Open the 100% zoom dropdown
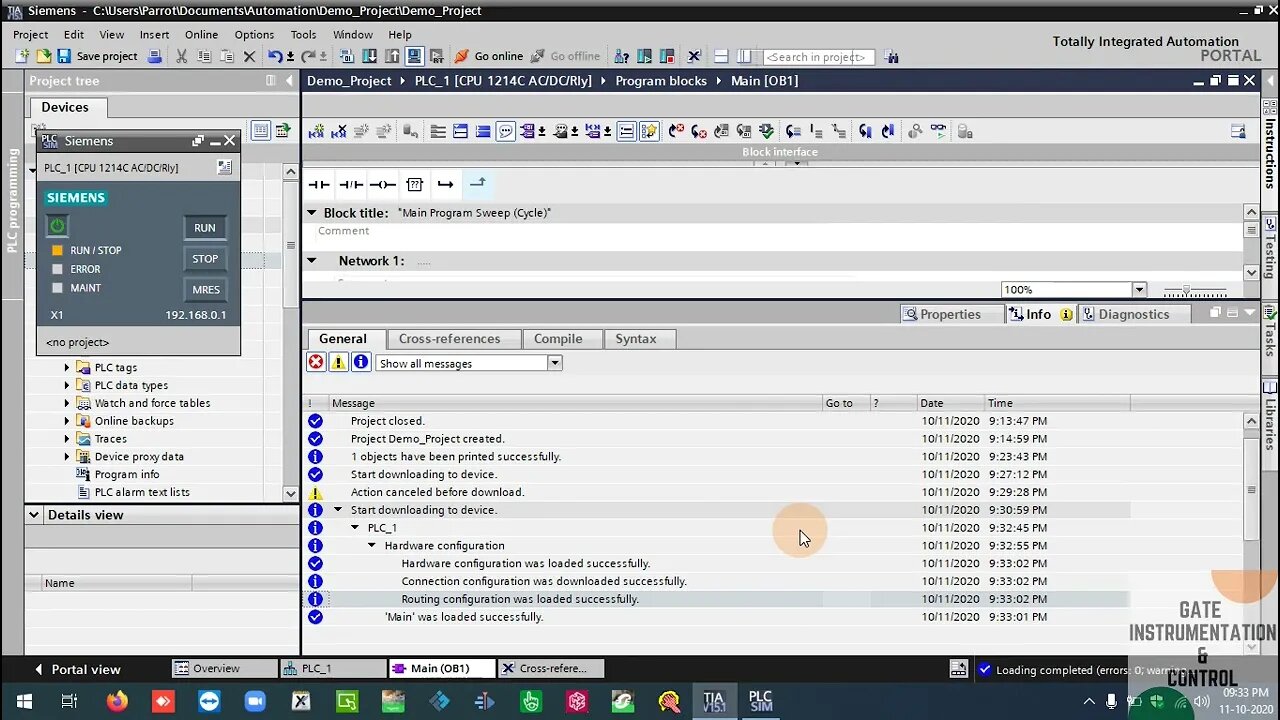Image resolution: width=1280 pixels, height=720 pixels. point(1139,289)
